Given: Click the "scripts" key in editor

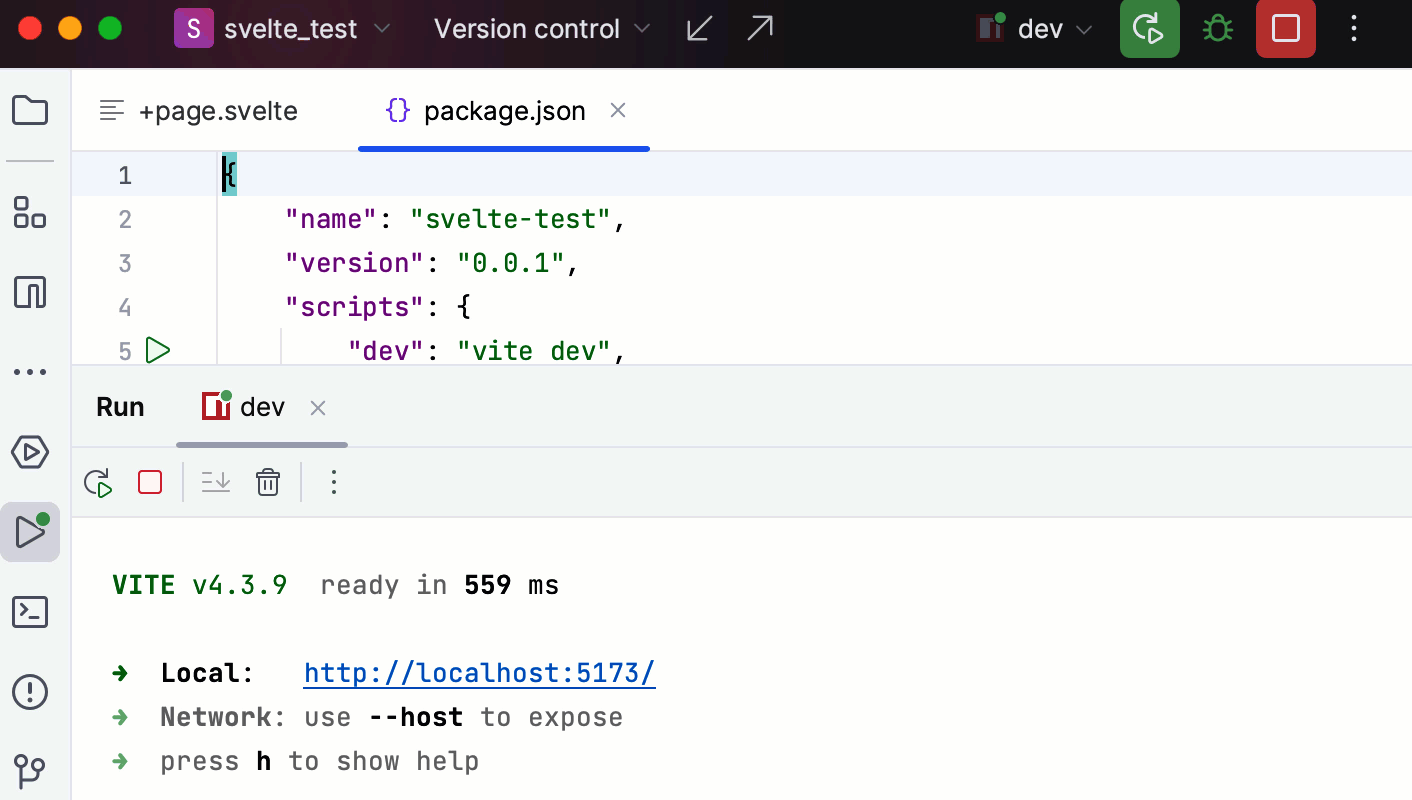Looking at the screenshot, I should click(x=356, y=306).
